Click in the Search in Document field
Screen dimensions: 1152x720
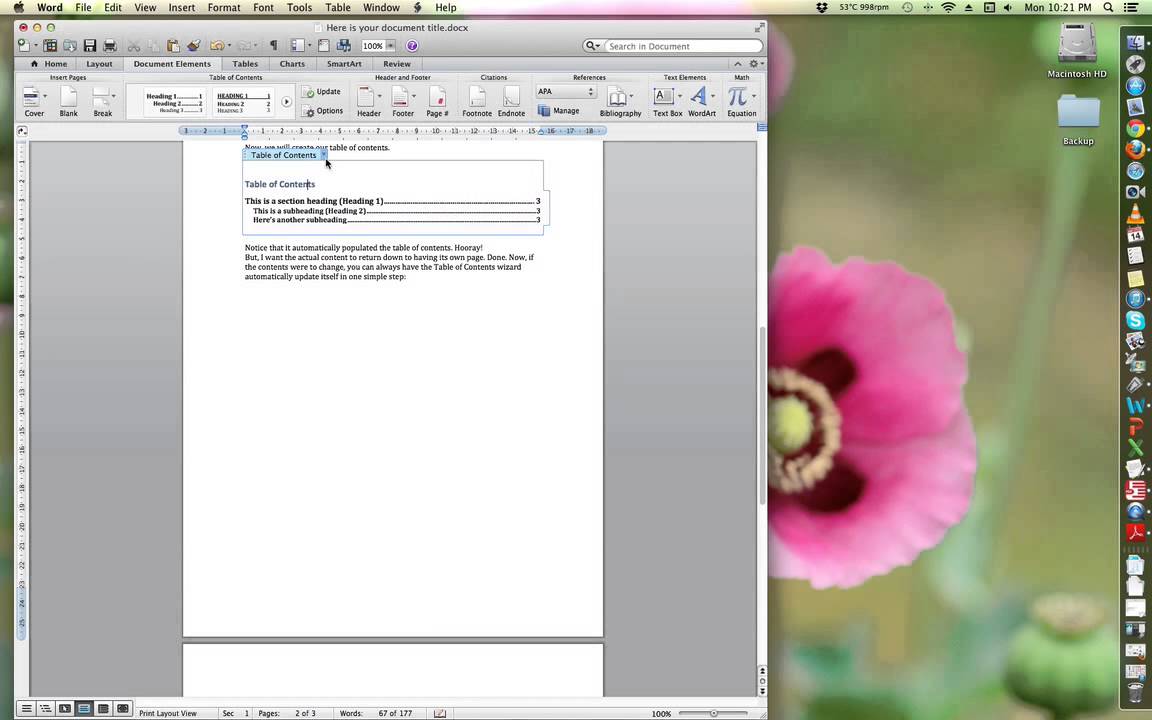(683, 46)
